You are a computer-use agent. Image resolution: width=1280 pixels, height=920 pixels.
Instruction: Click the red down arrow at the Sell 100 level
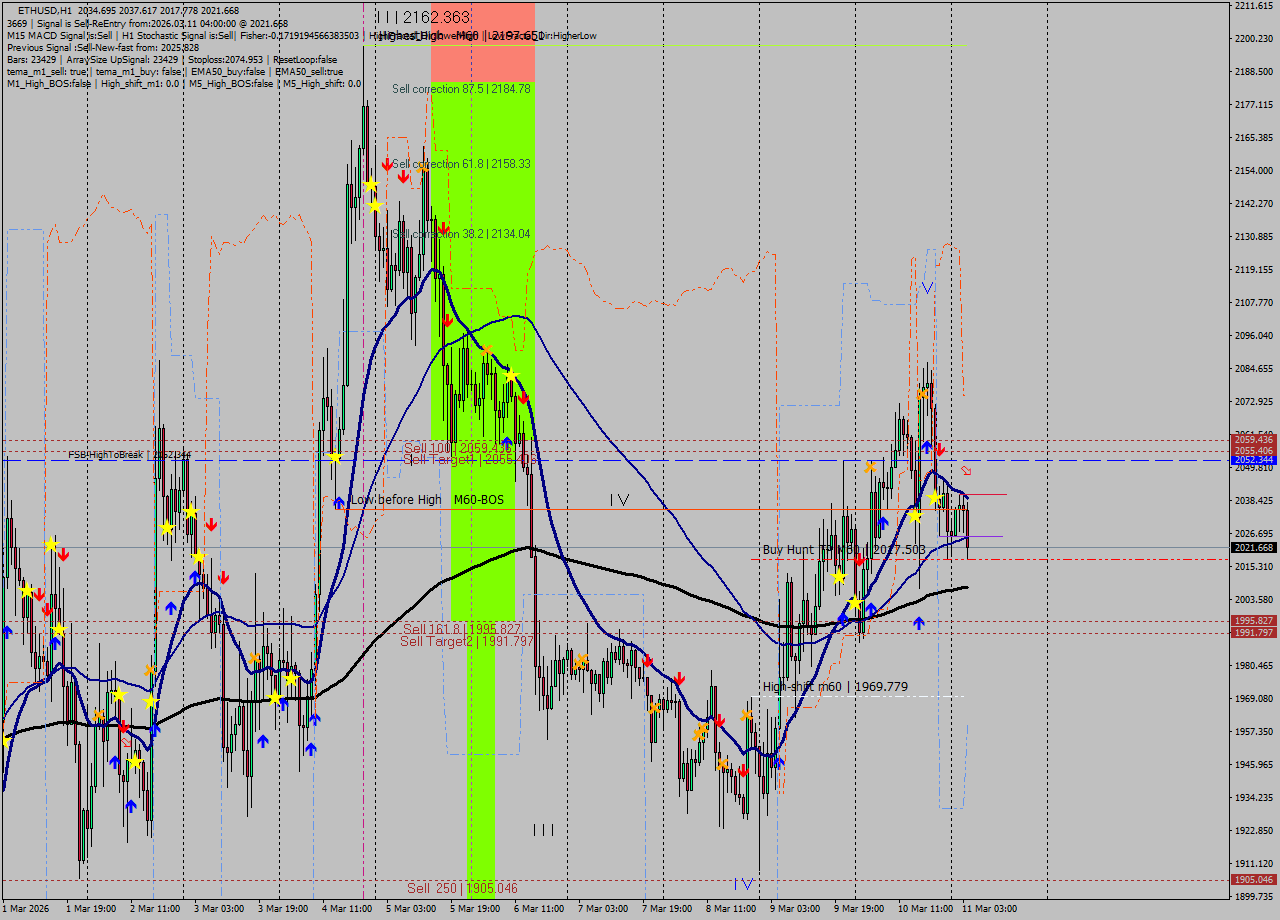524,398
